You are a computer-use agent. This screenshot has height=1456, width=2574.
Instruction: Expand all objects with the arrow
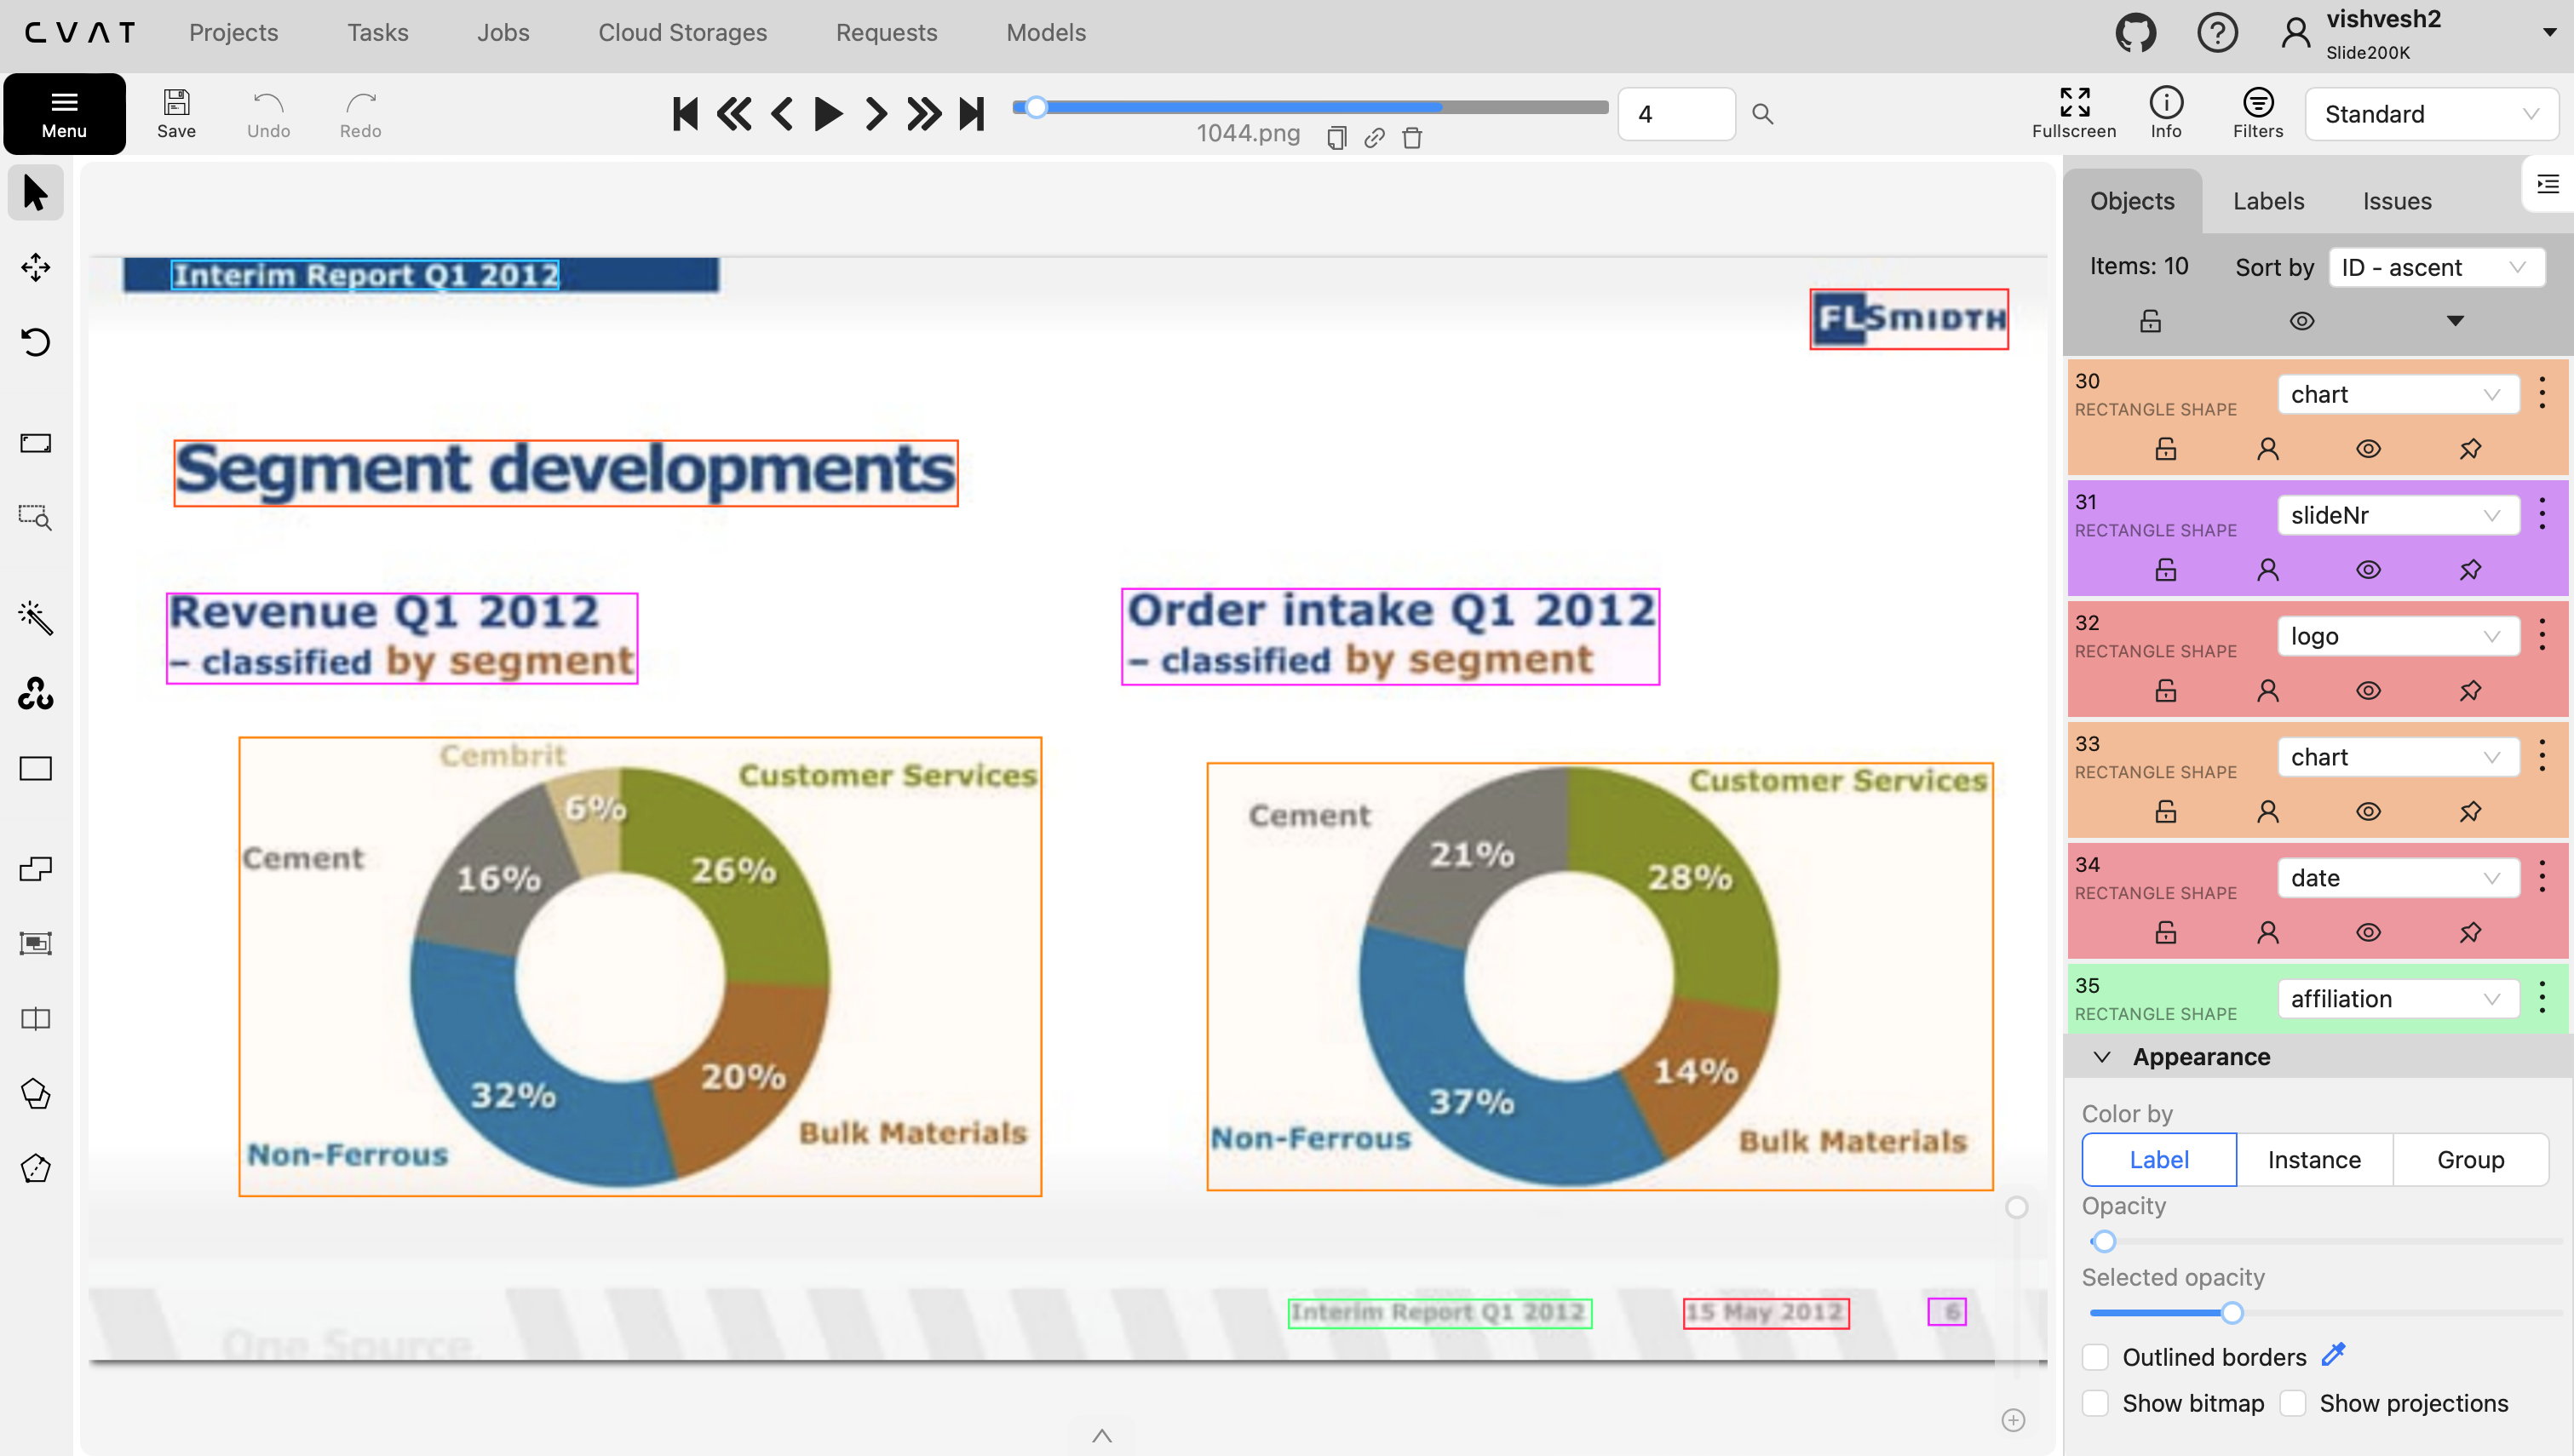(2455, 321)
